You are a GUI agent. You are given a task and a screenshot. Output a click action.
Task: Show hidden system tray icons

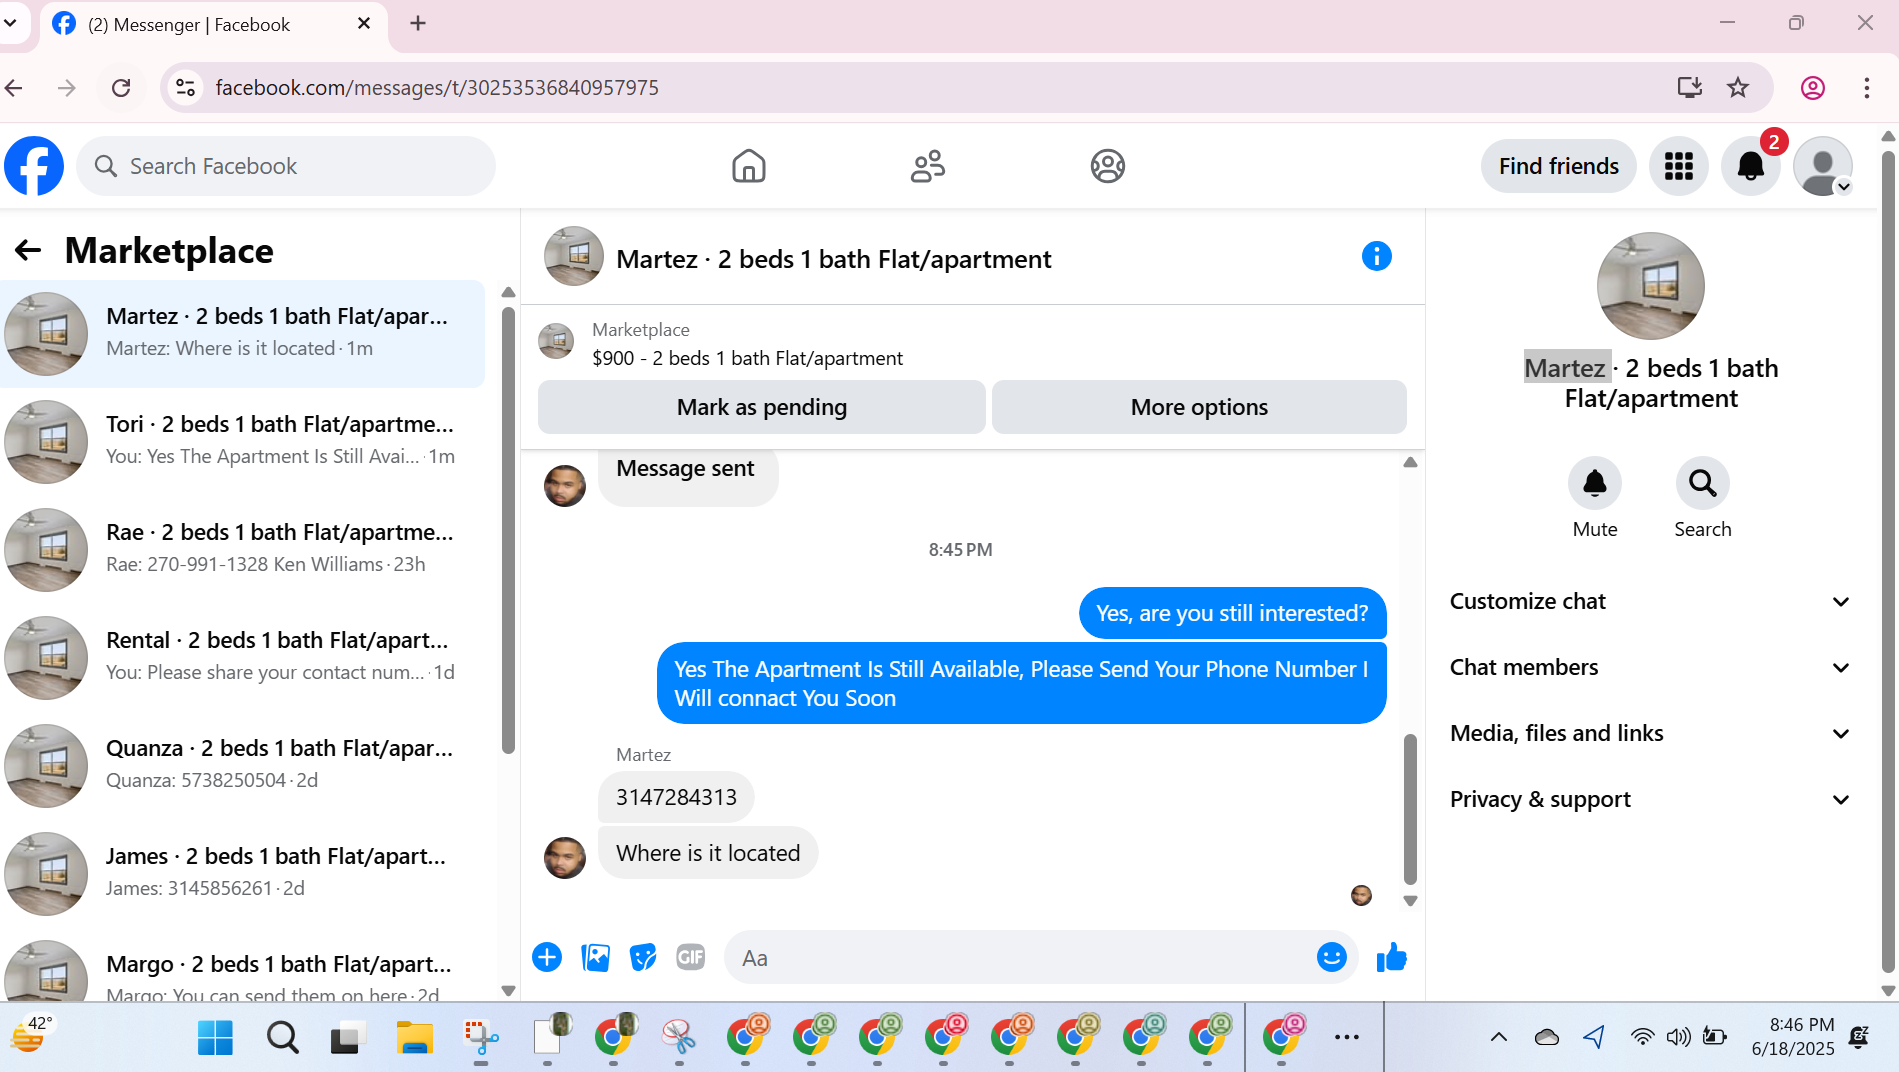point(1498,1037)
